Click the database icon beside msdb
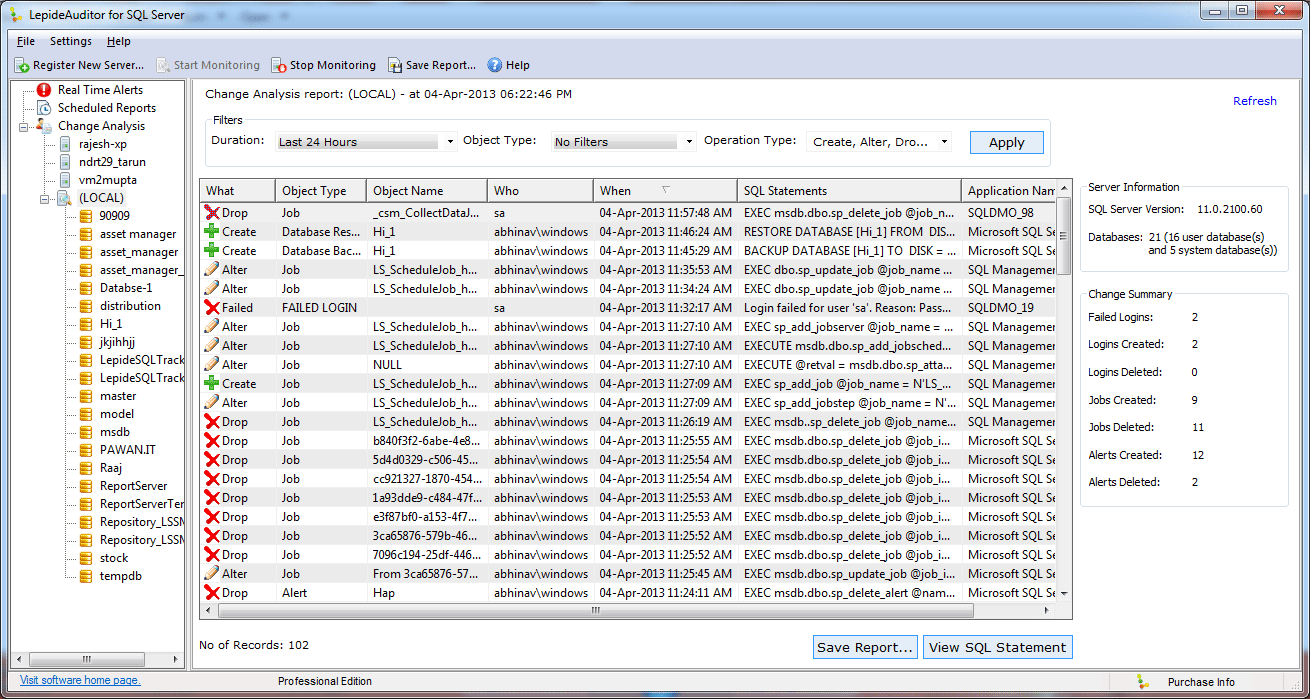Viewport: 1310px width, 699px height. 86,432
